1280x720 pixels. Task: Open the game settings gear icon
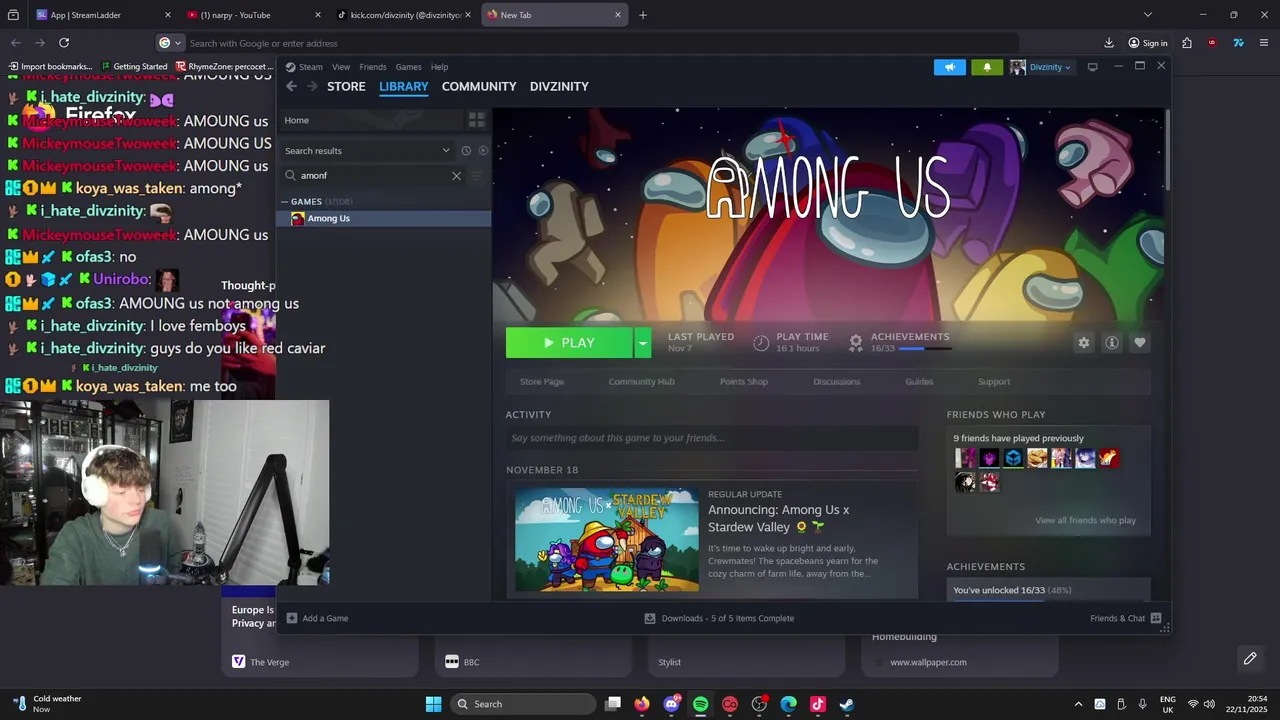pyautogui.click(x=1083, y=343)
